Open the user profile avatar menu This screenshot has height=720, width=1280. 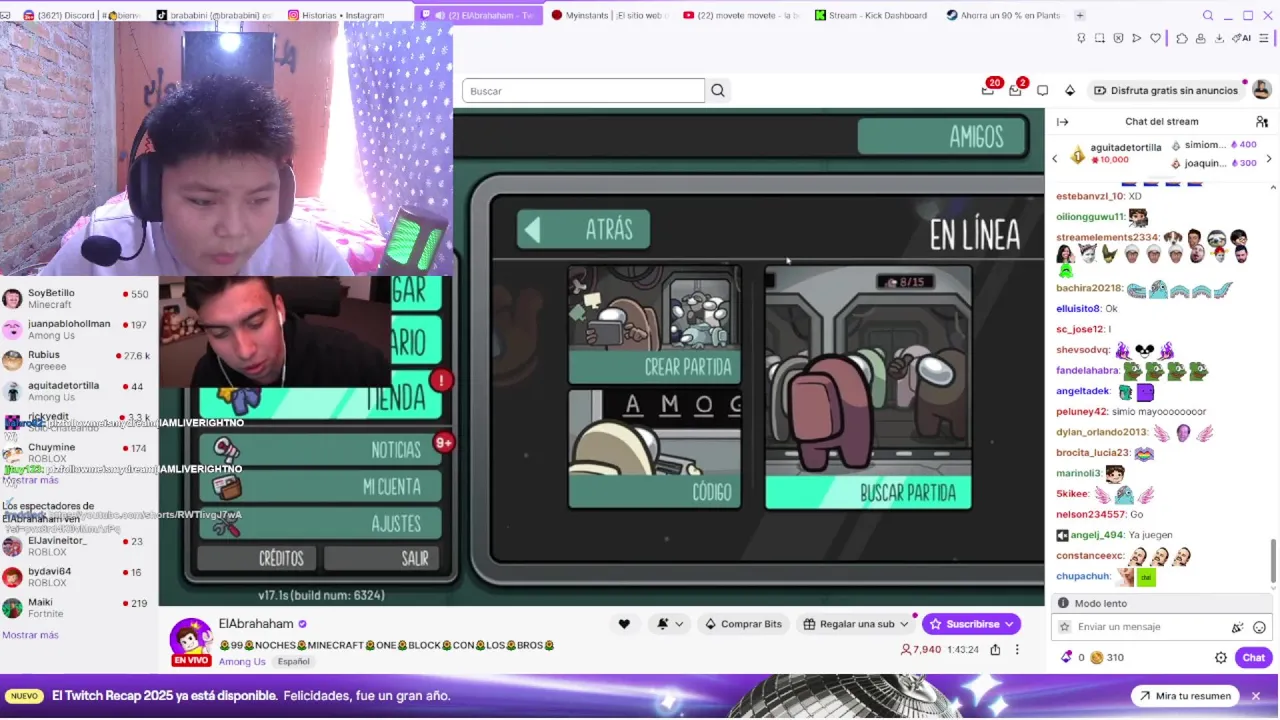point(1262,90)
